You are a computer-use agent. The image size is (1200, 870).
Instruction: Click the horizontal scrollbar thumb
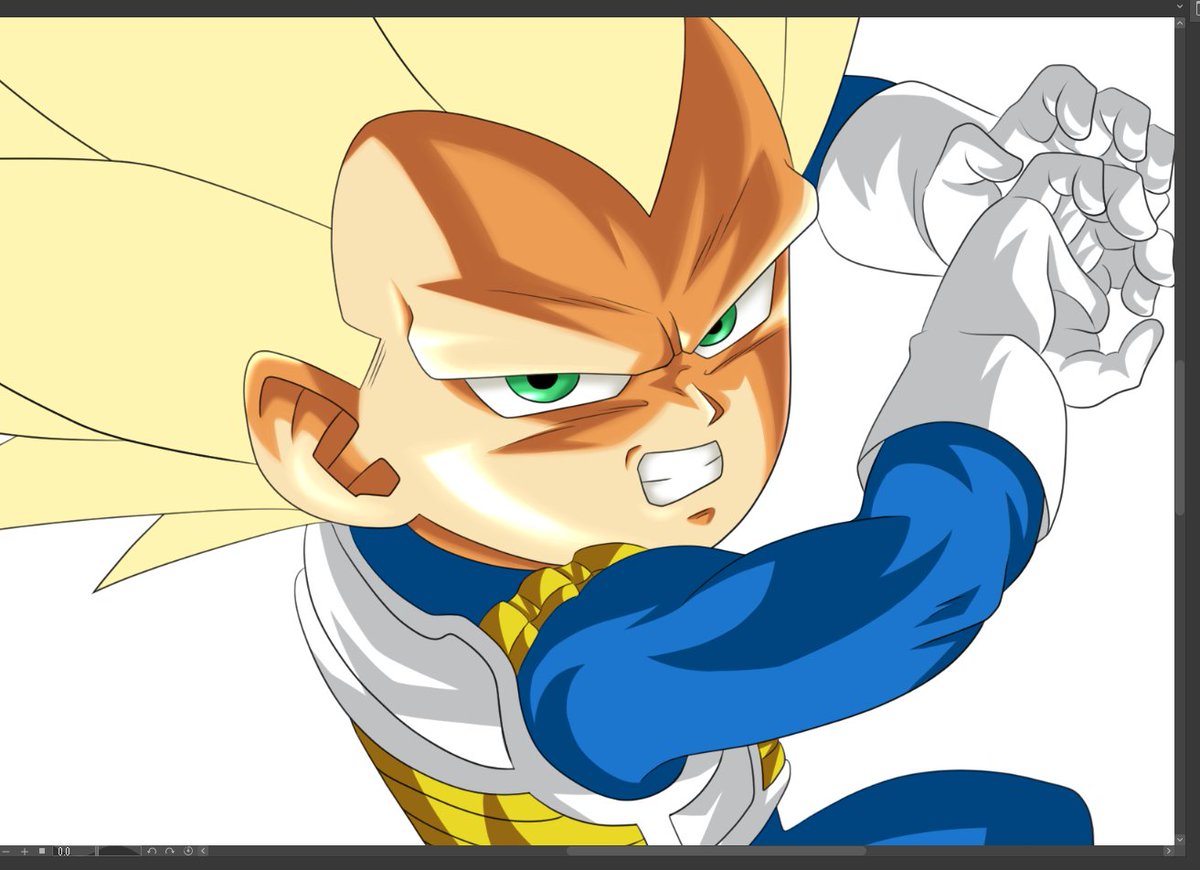(x=716, y=851)
